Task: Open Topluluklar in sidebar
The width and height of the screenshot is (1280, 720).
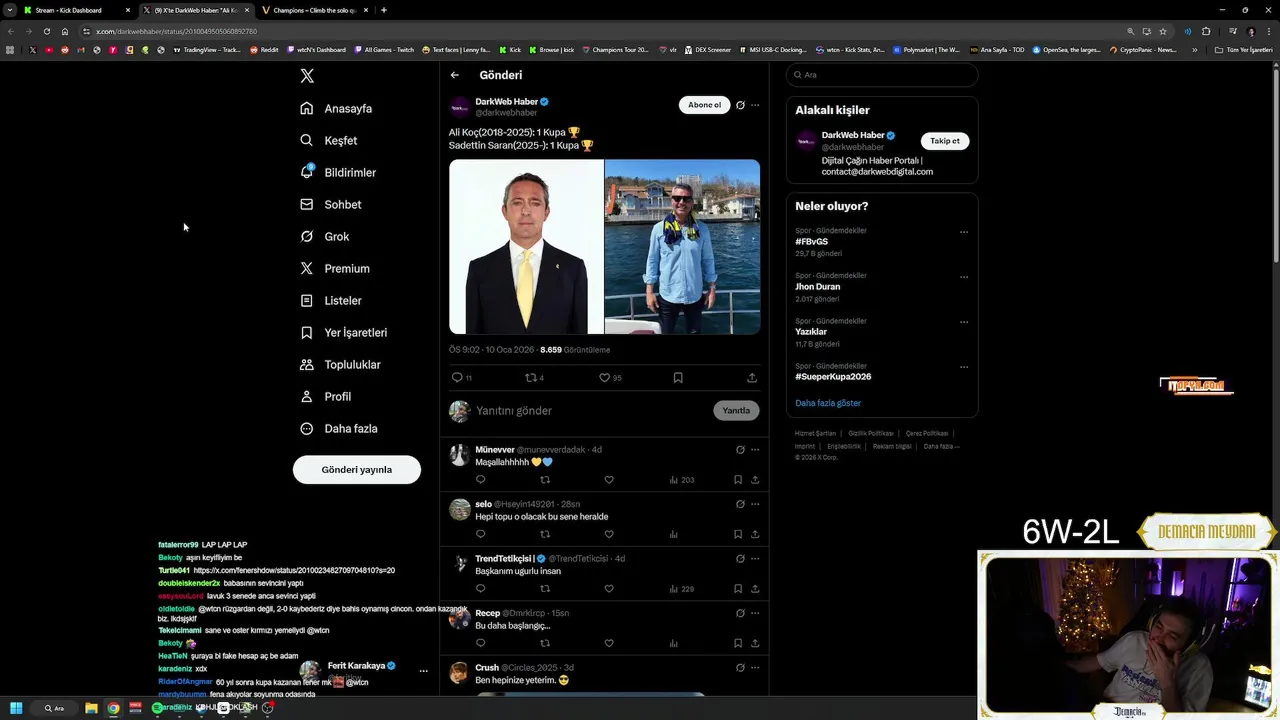Action: [x=341, y=364]
